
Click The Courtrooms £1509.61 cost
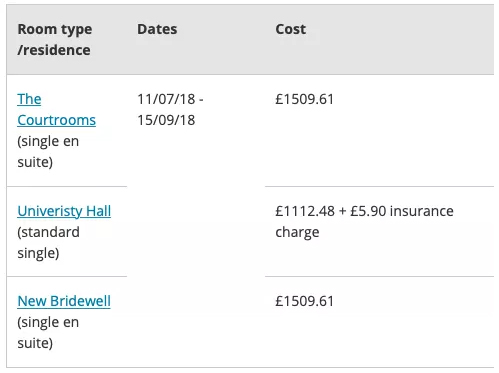pos(304,99)
